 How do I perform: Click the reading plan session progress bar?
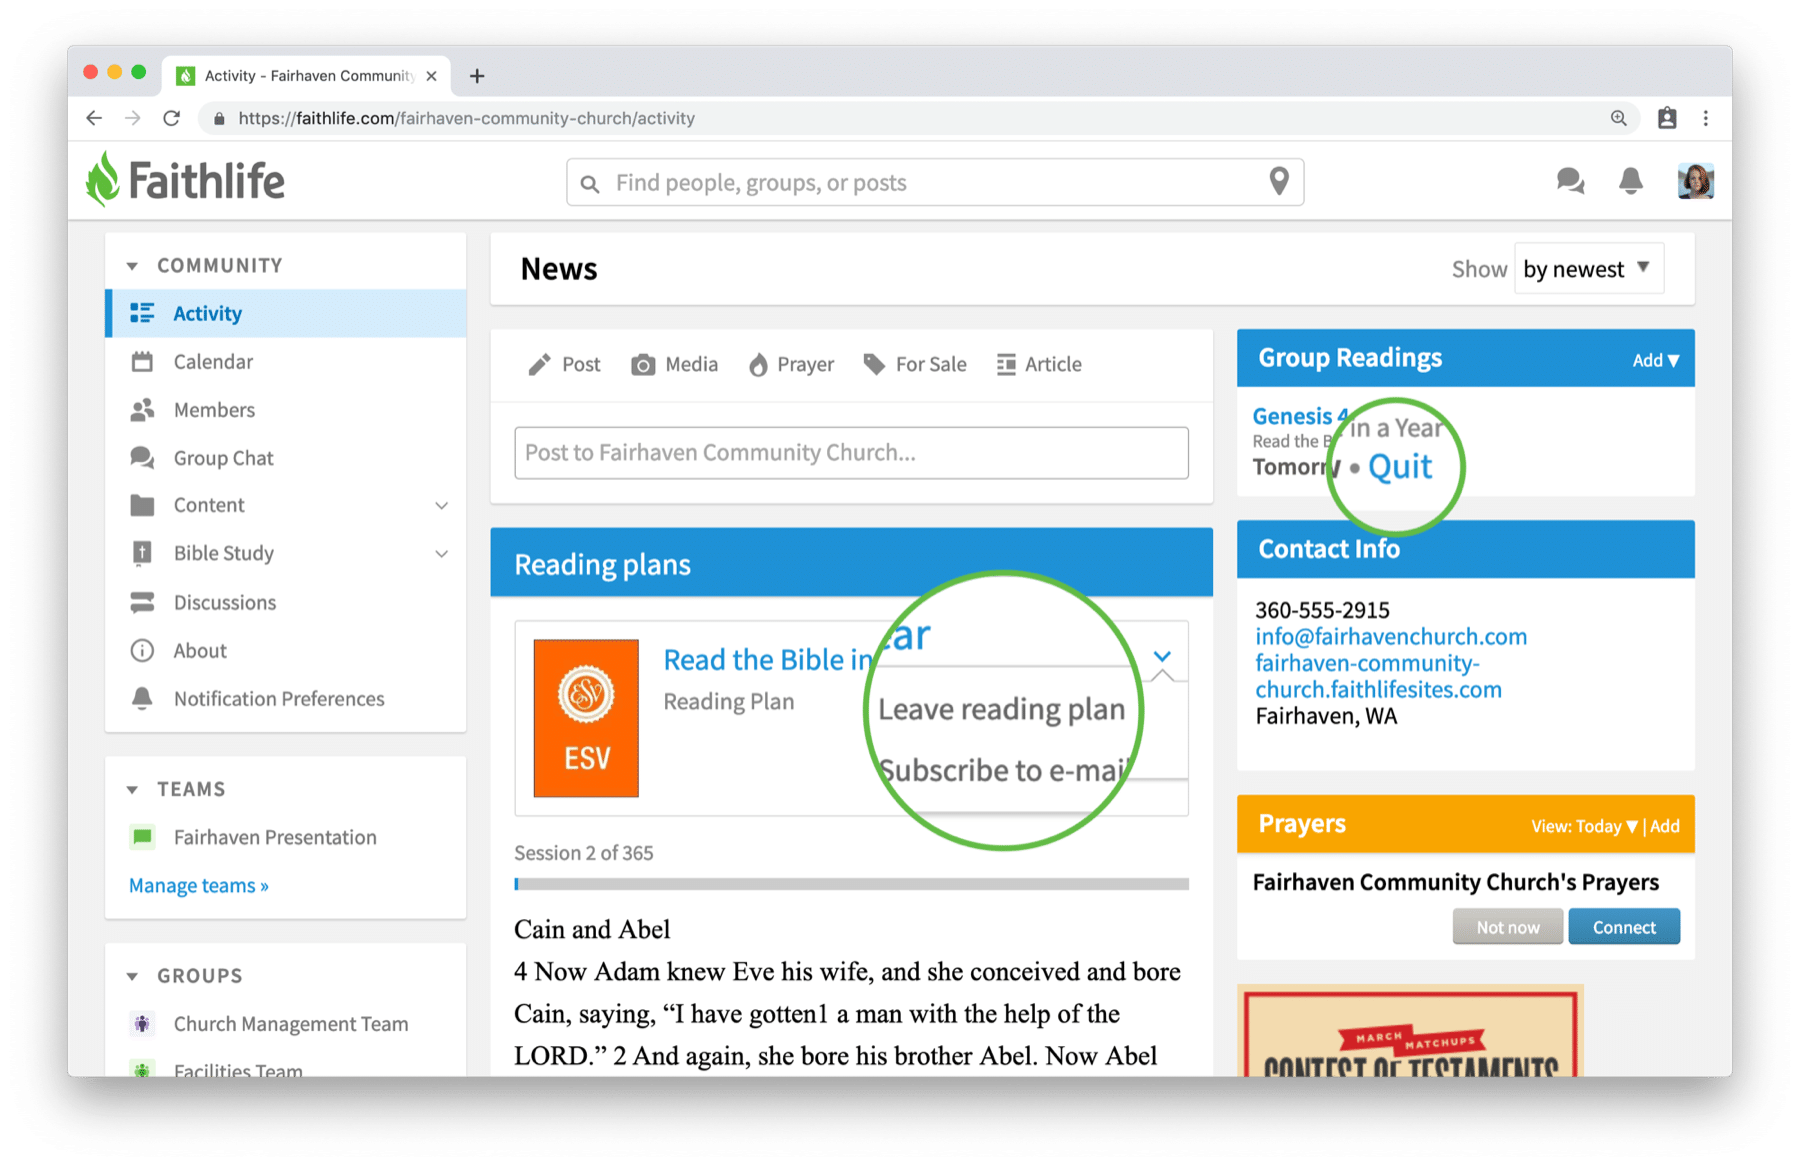(x=851, y=884)
